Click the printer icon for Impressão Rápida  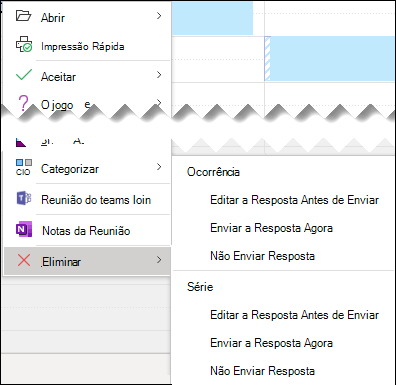(x=24, y=45)
